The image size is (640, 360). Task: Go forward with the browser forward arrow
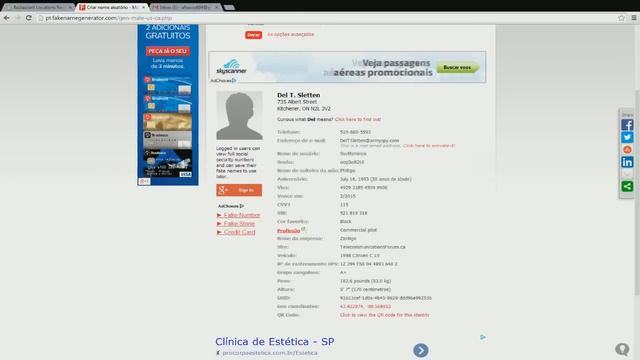[x=18, y=18]
